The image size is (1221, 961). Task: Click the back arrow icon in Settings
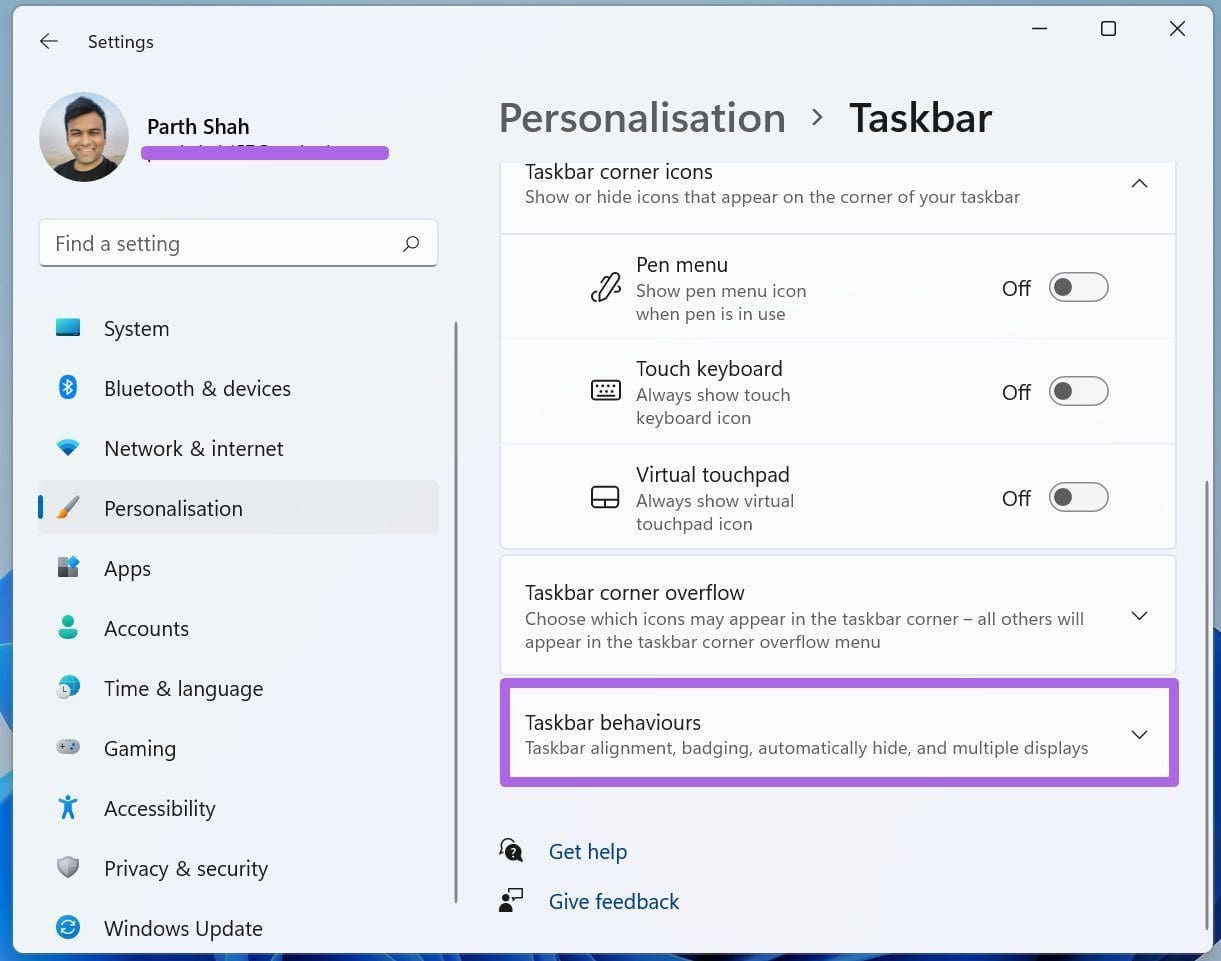(48, 41)
